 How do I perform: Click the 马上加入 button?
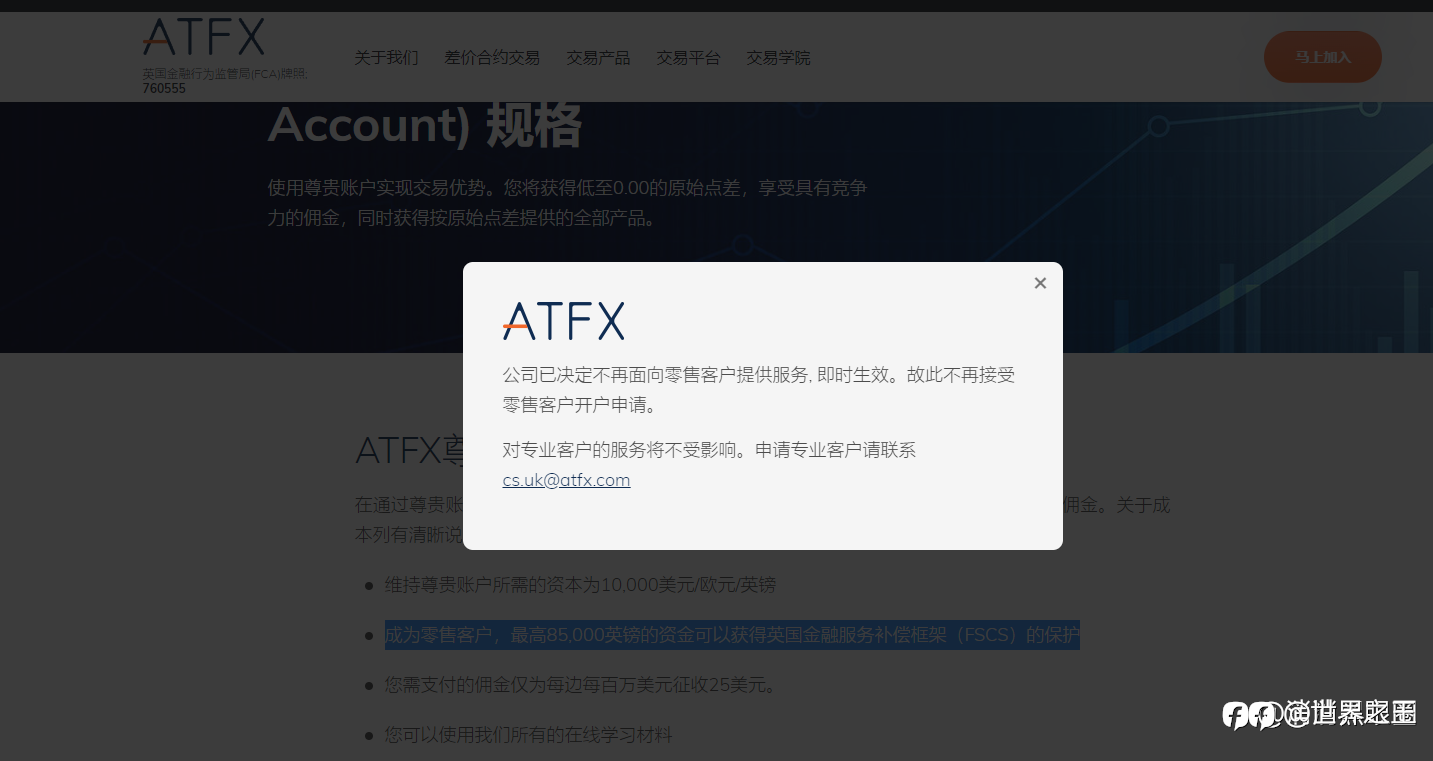(1323, 57)
